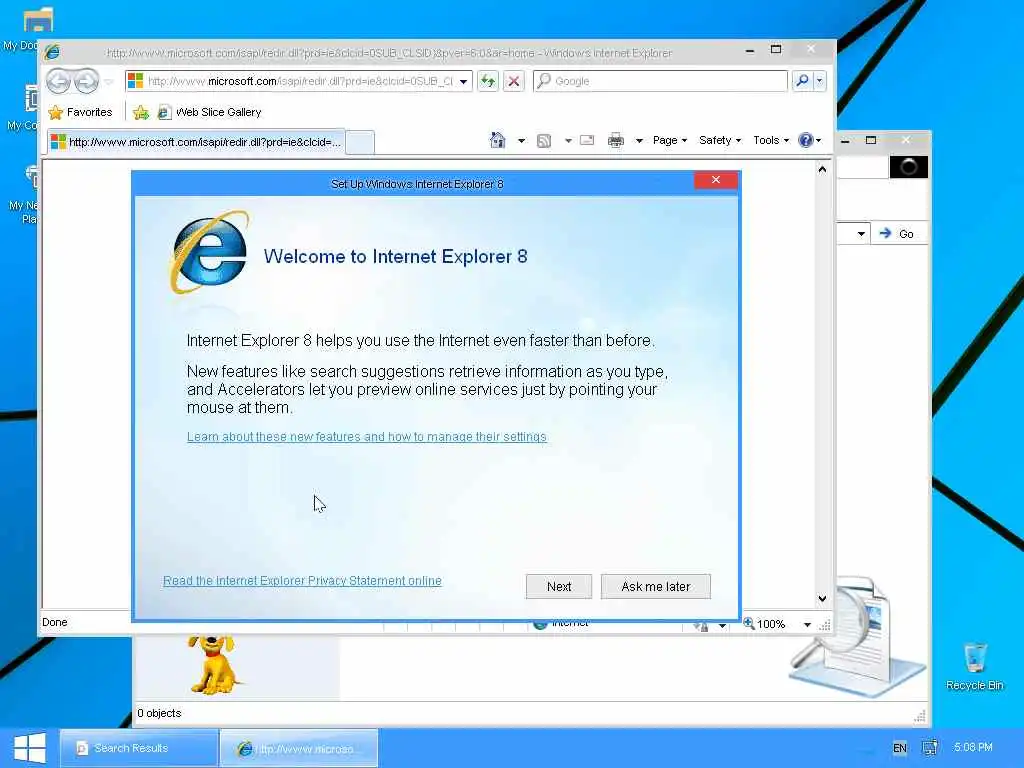Switch to Internet Explorer taskbar button
Viewport: 1024px width, 768px height.
point(299,748)
